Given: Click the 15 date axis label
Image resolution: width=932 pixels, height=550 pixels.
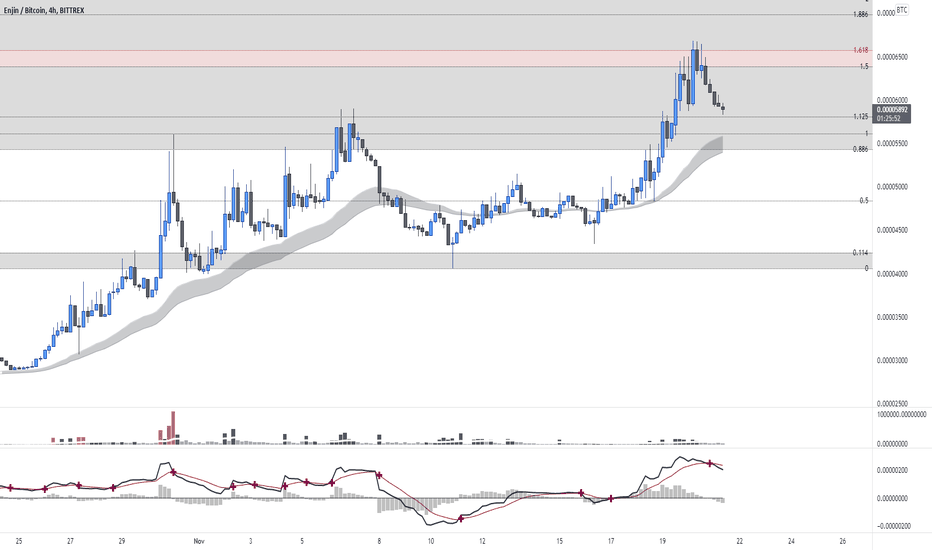Looking at the screenshot, I should pyautogui.click(x=560, y=542).
